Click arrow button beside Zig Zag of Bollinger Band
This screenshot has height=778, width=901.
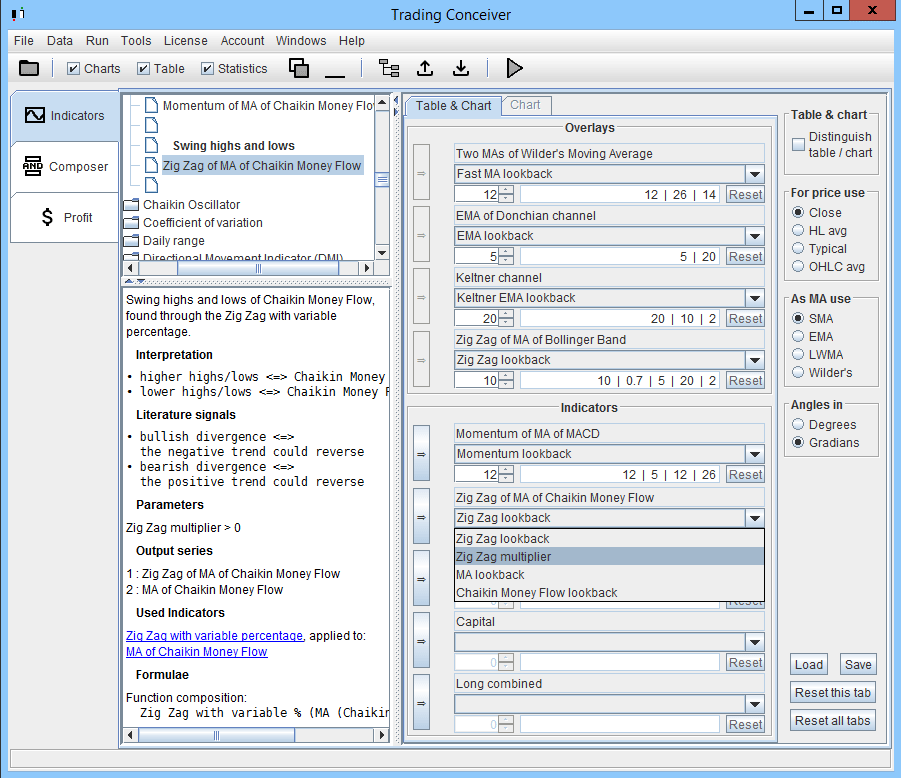[x=421, y=360]
